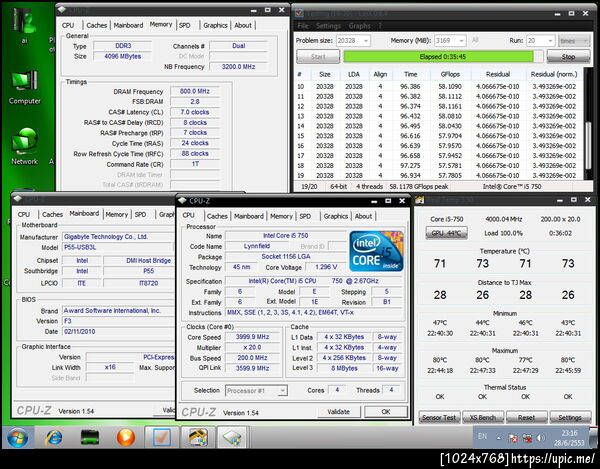Open the volume speaker tray icon
The image size is (600, 469).
click(541, 438)
